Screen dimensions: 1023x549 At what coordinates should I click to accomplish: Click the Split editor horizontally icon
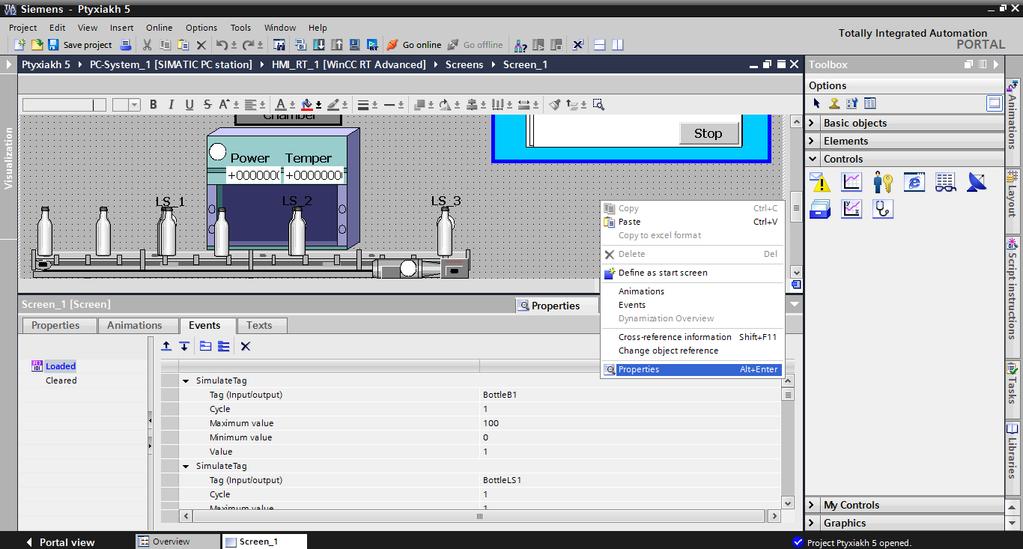click(600, 45)
